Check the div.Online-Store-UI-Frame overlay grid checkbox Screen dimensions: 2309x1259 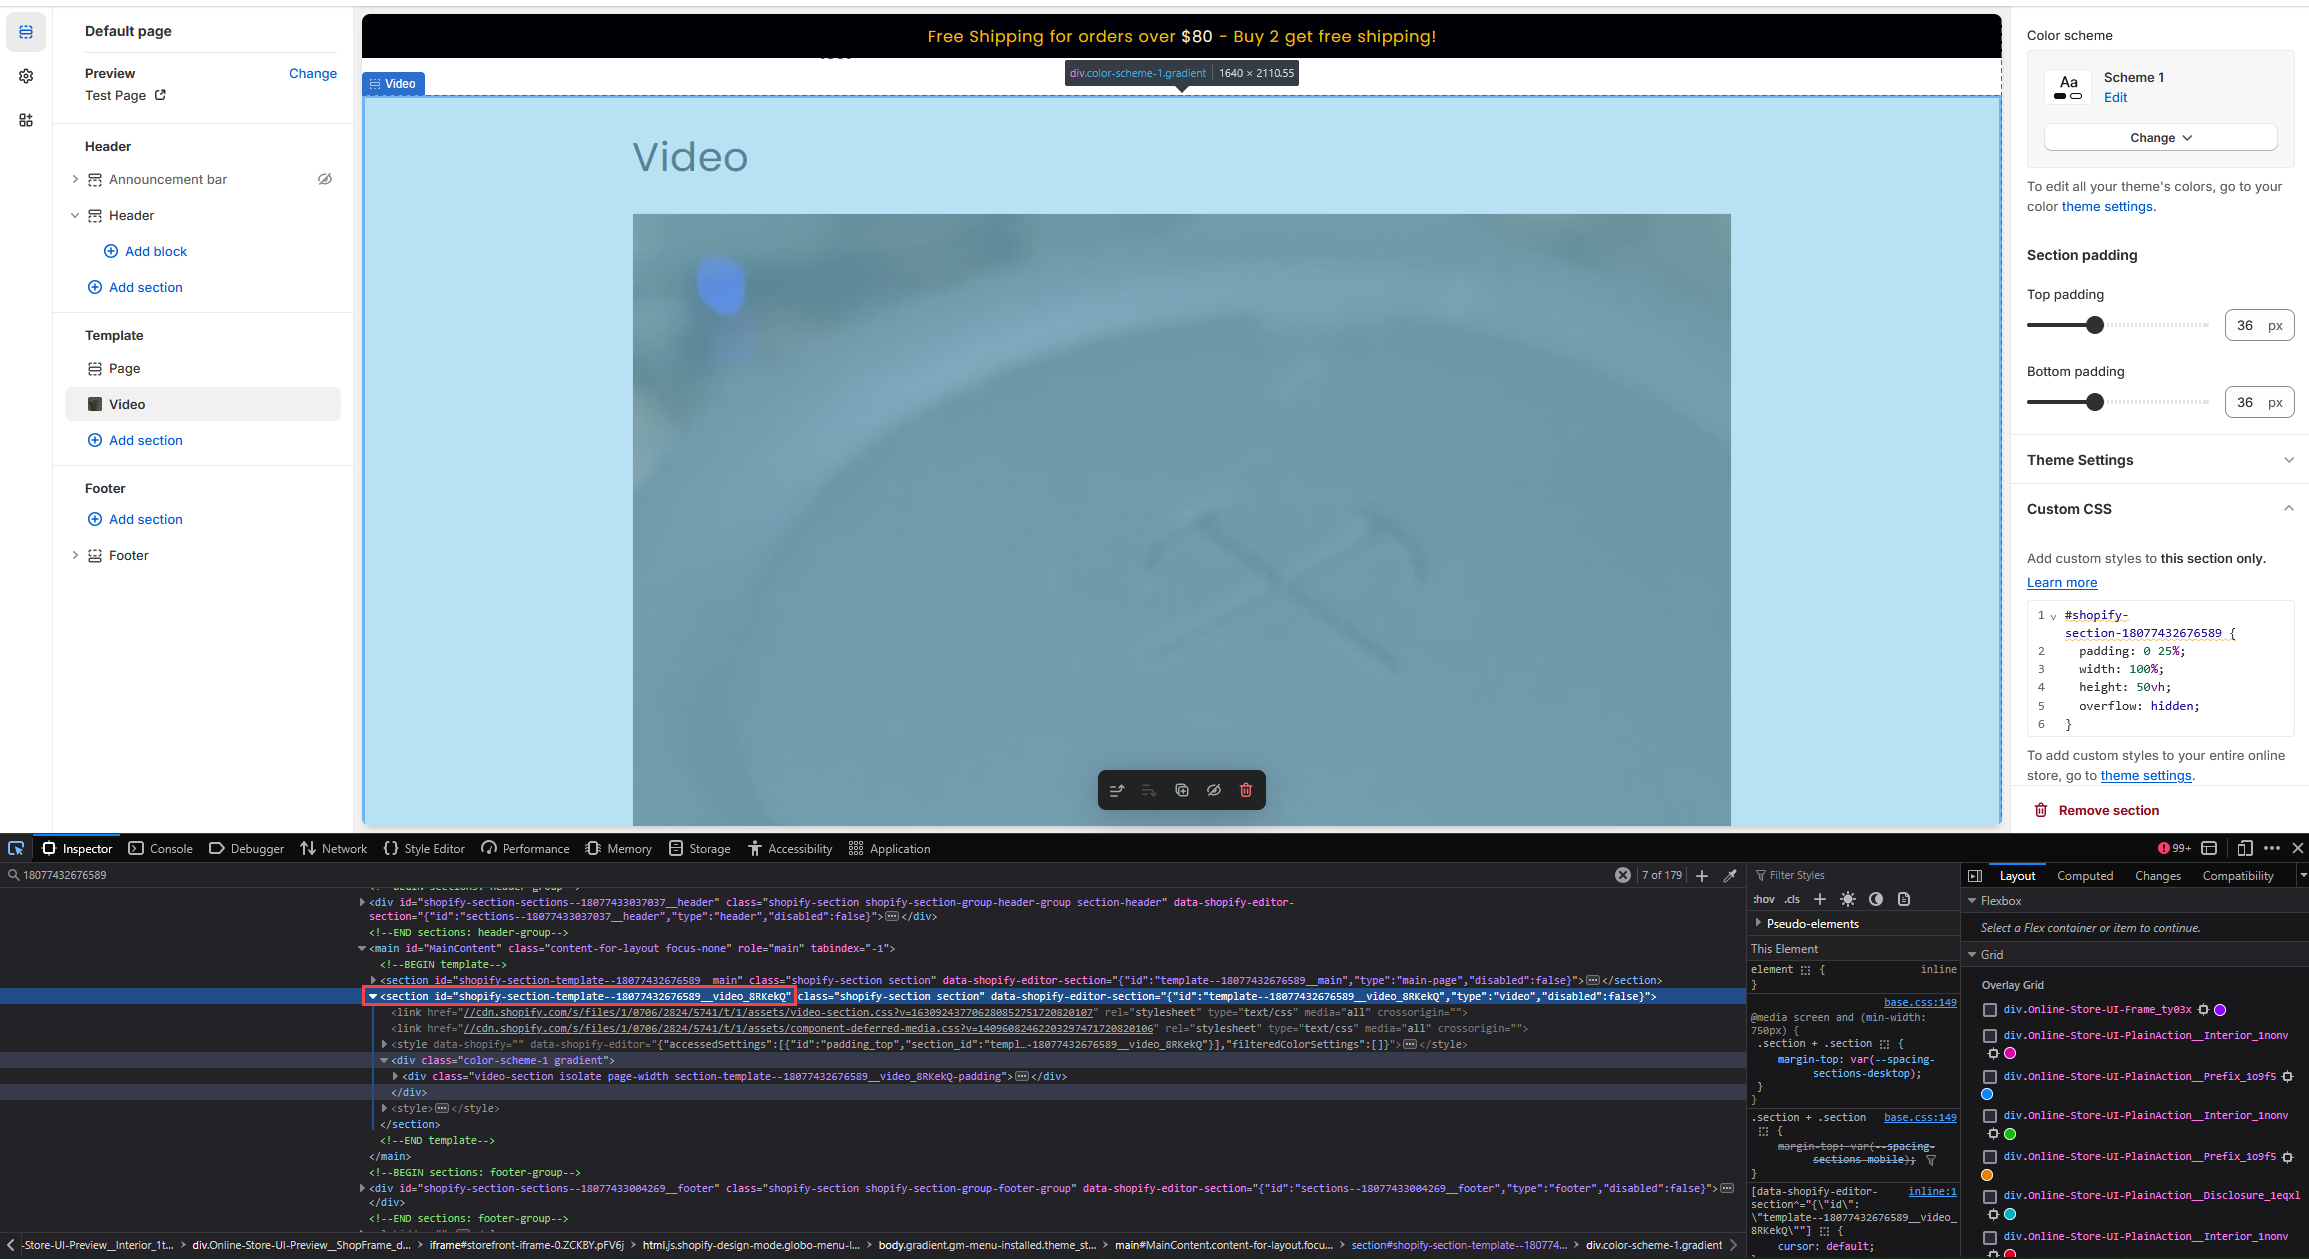click(x=1990, y=1010)
